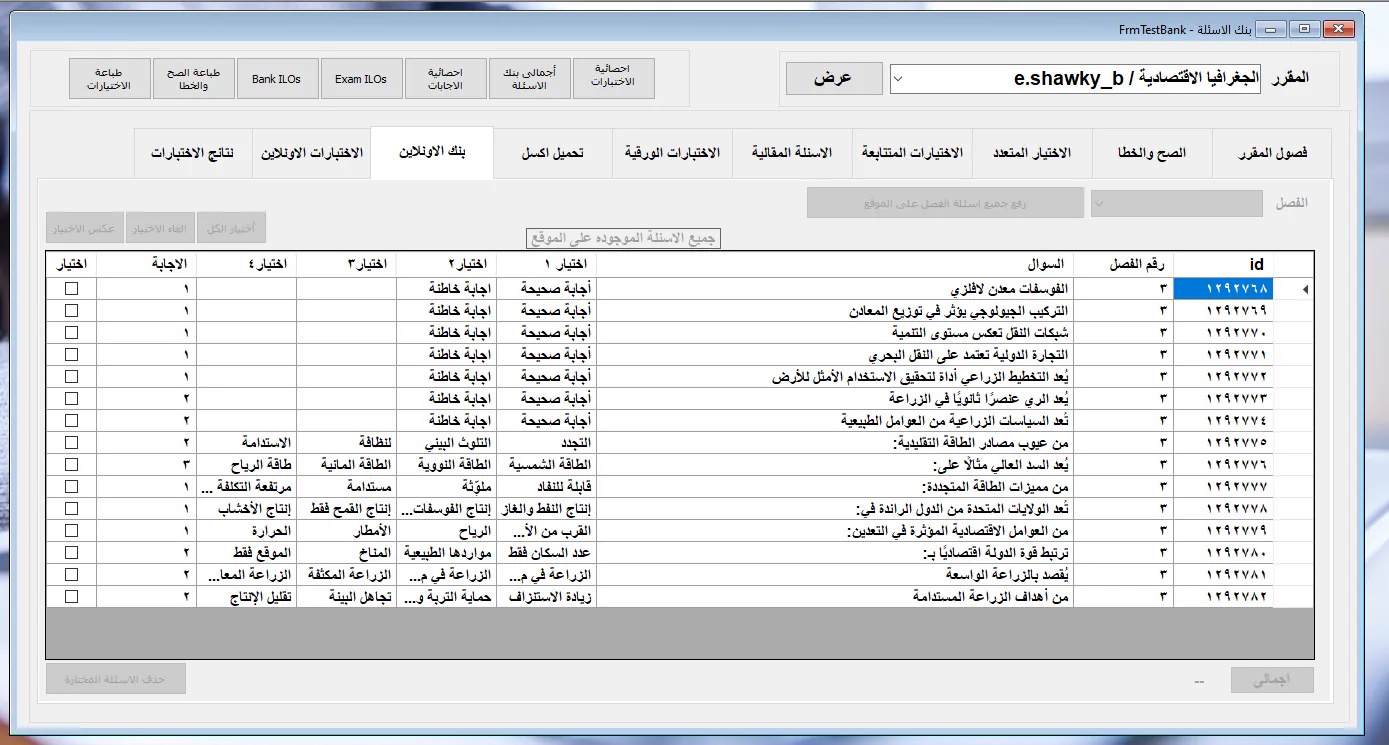Switch to the فصول المقرر tab
1389x745 pixels.
pos(1271,153)
